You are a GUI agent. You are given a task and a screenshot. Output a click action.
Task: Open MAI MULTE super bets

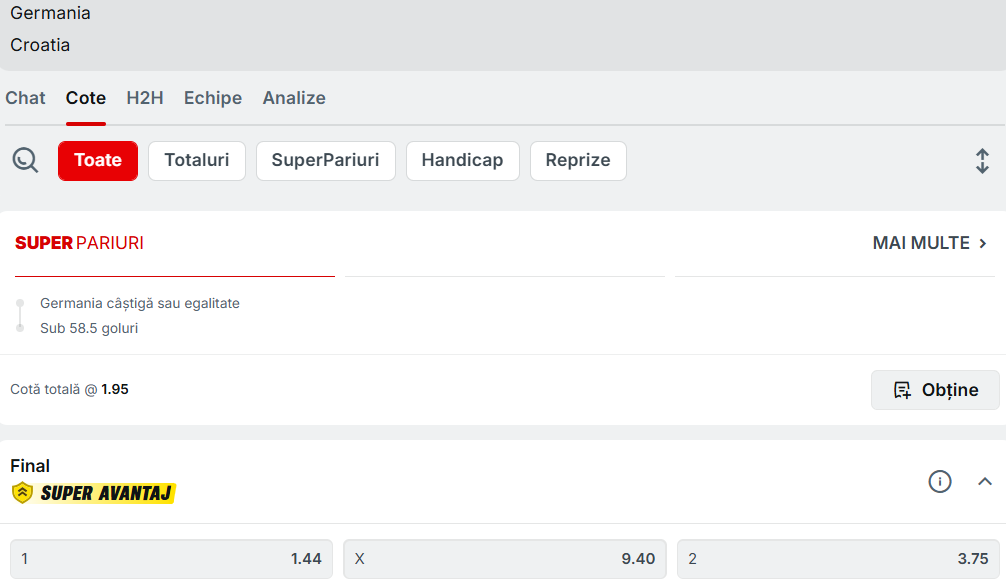click(930, 243)
